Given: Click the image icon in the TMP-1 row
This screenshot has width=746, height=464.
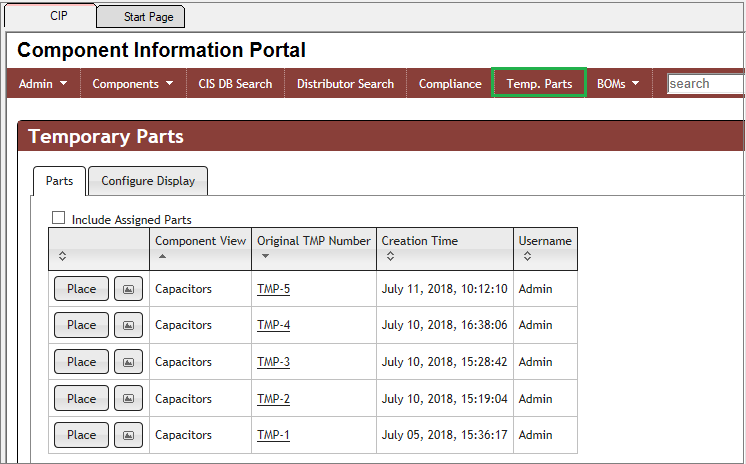Looking at the screenshot, I should coord(128,435).
